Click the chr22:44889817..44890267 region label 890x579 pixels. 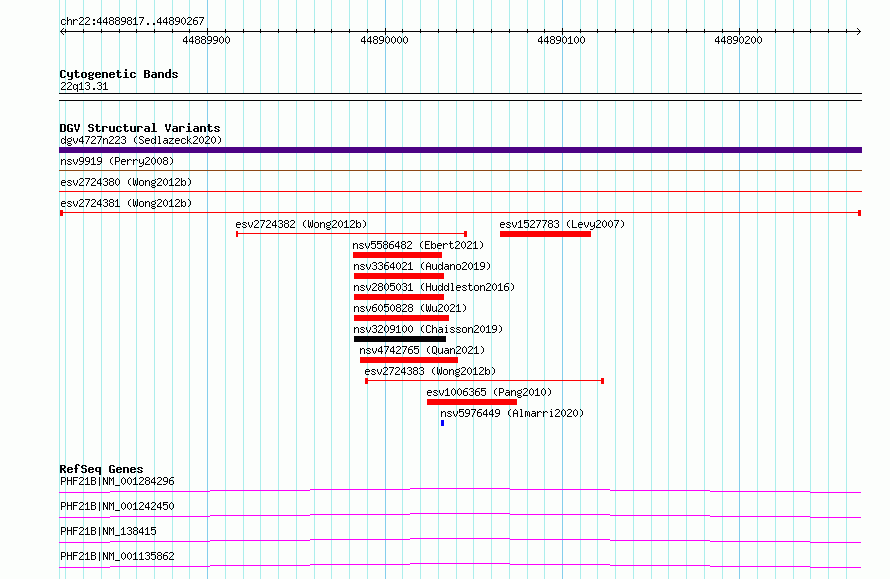click(132, 21)
